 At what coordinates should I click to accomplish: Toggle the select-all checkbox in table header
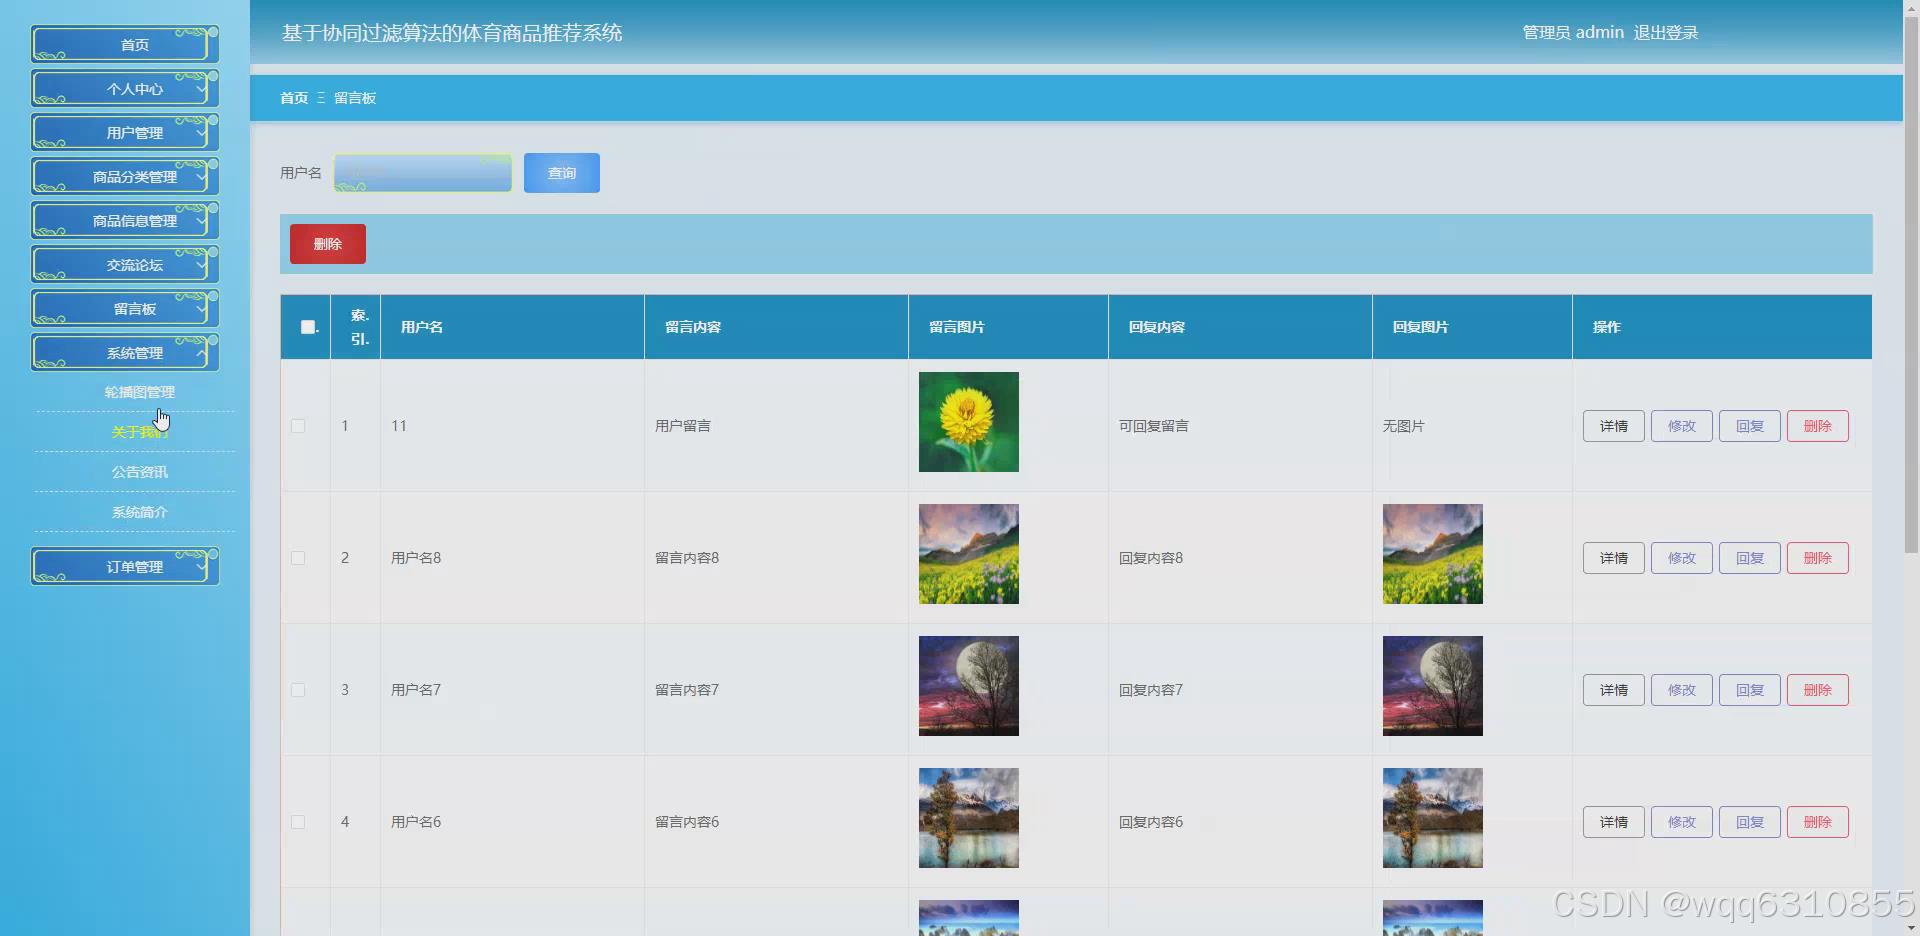click(x=308, y=327)
